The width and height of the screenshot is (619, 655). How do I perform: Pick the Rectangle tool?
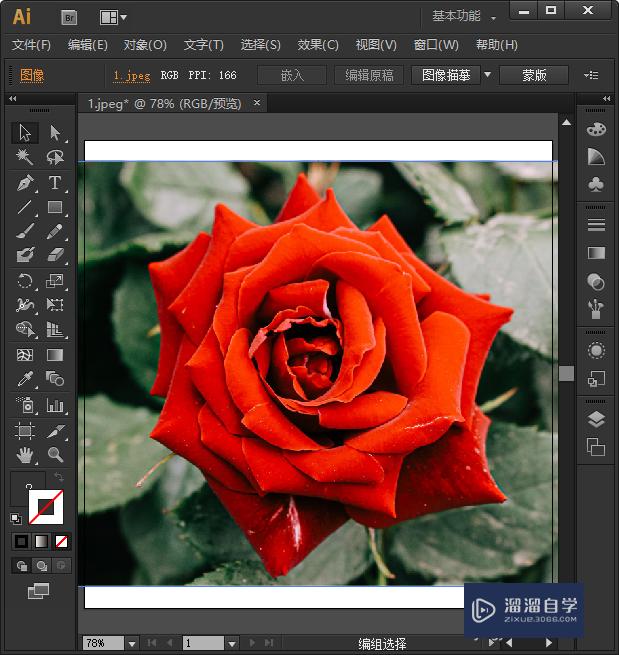[x=55, y=207]
